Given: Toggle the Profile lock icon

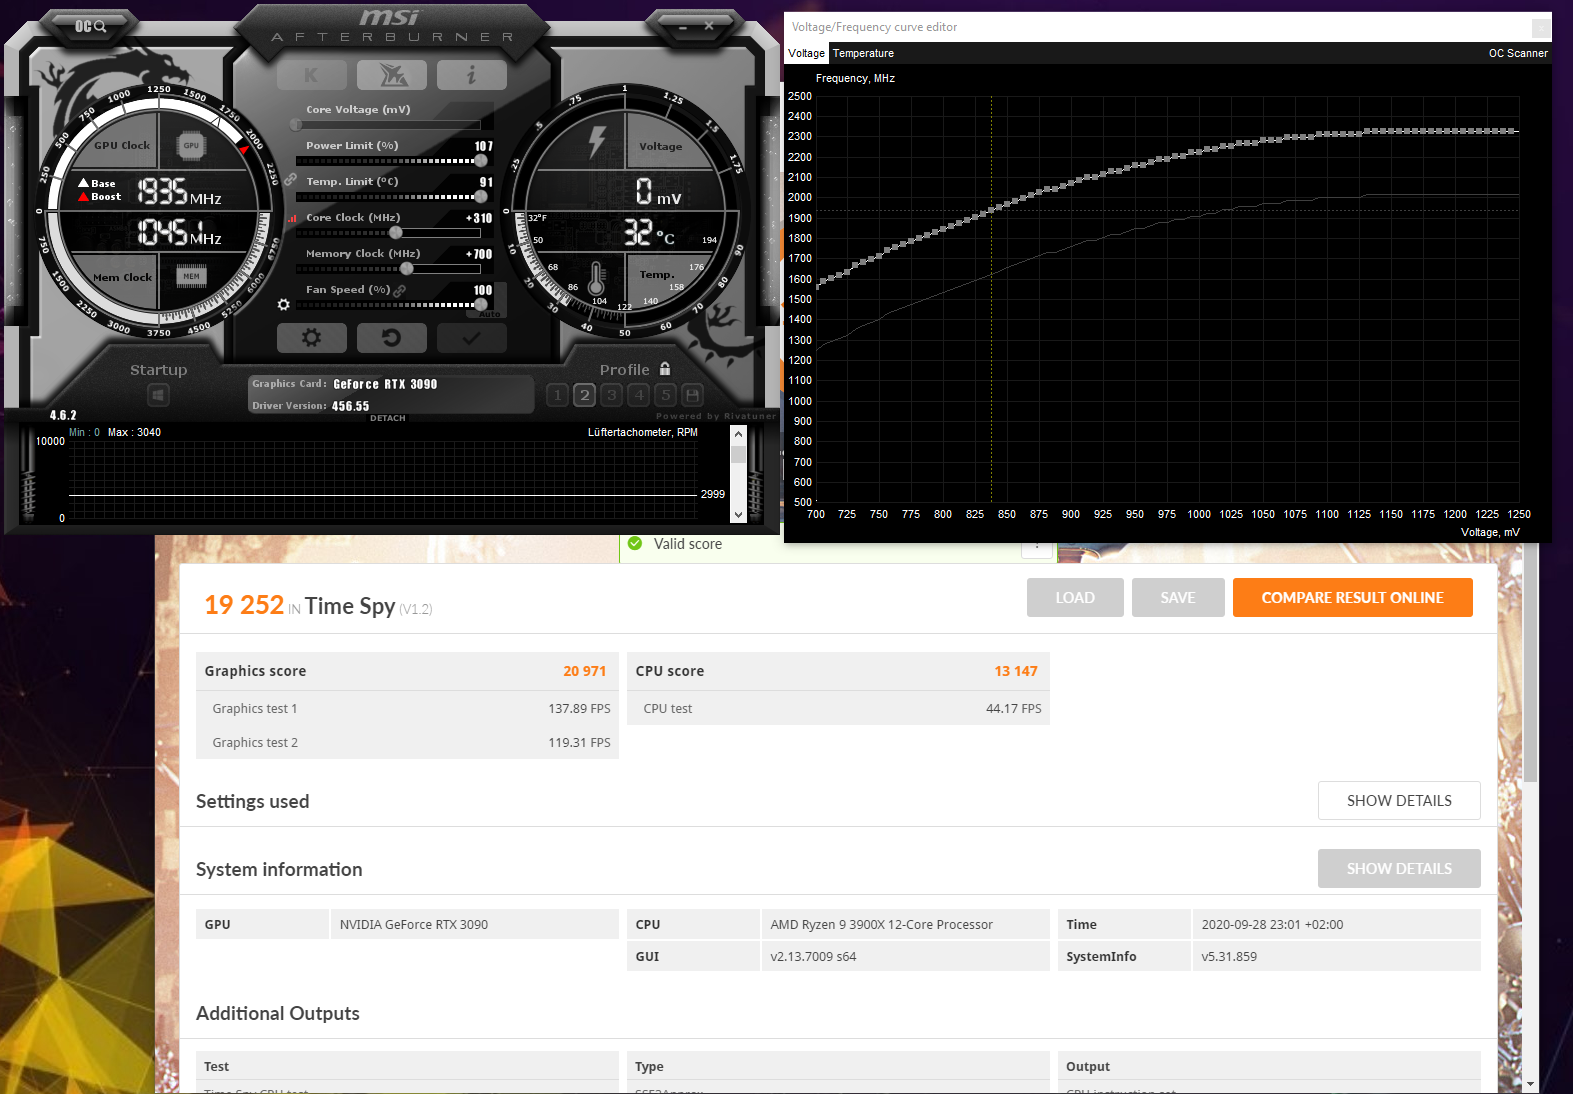Looking at the screenshot, I should pyautogui.click(x=665, y=369).
